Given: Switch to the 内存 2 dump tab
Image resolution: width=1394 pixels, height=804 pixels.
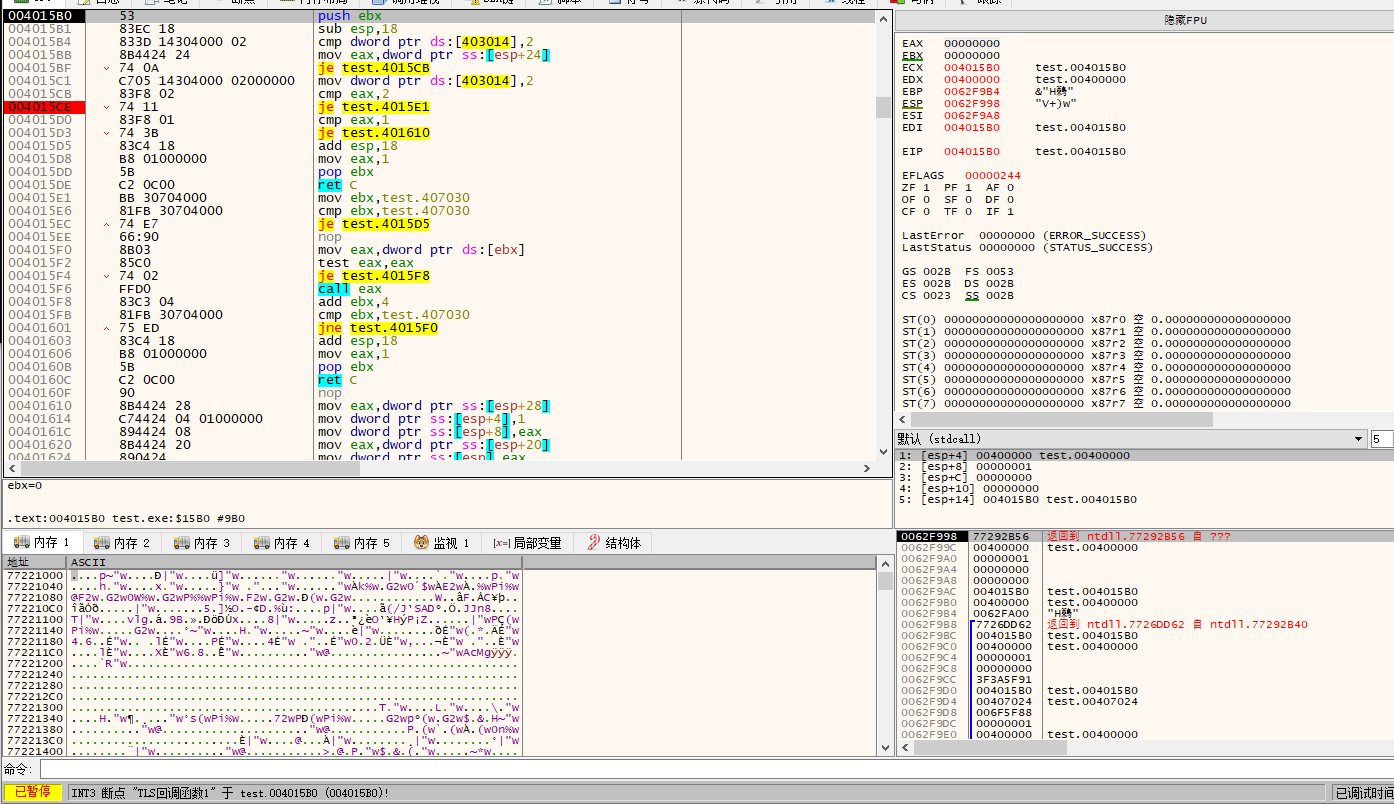Looking at the screenshot, I should click(x=122, y=542).
